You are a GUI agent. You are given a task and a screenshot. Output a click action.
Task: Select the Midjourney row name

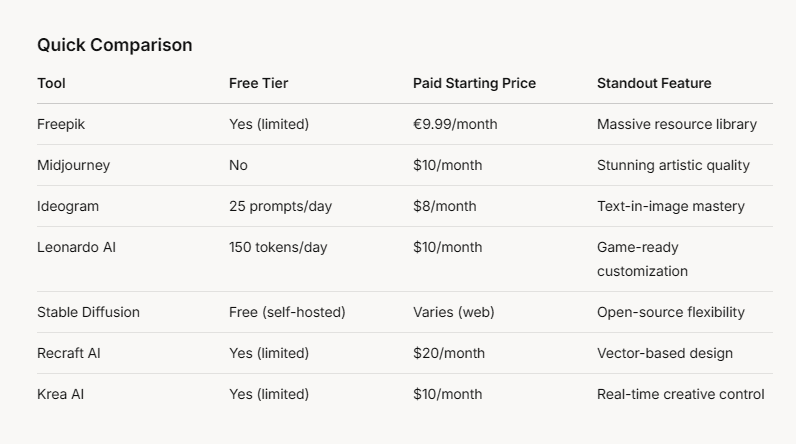74,165
